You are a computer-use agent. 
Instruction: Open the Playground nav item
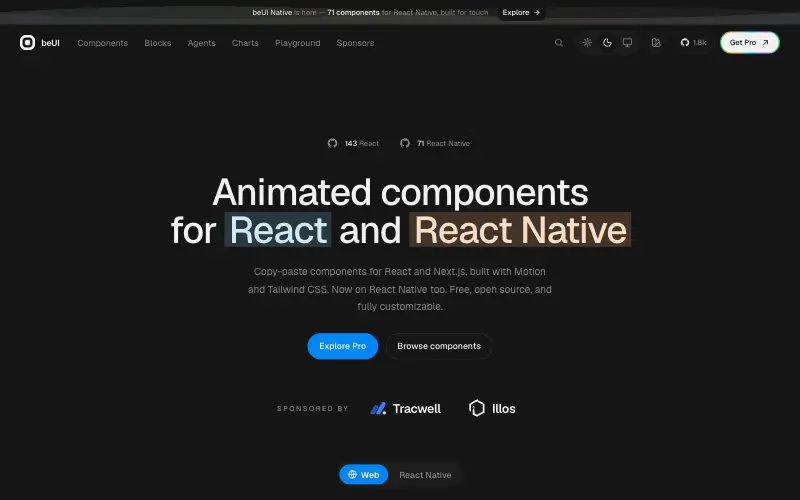pyautogui.click(x=297, y=43)
